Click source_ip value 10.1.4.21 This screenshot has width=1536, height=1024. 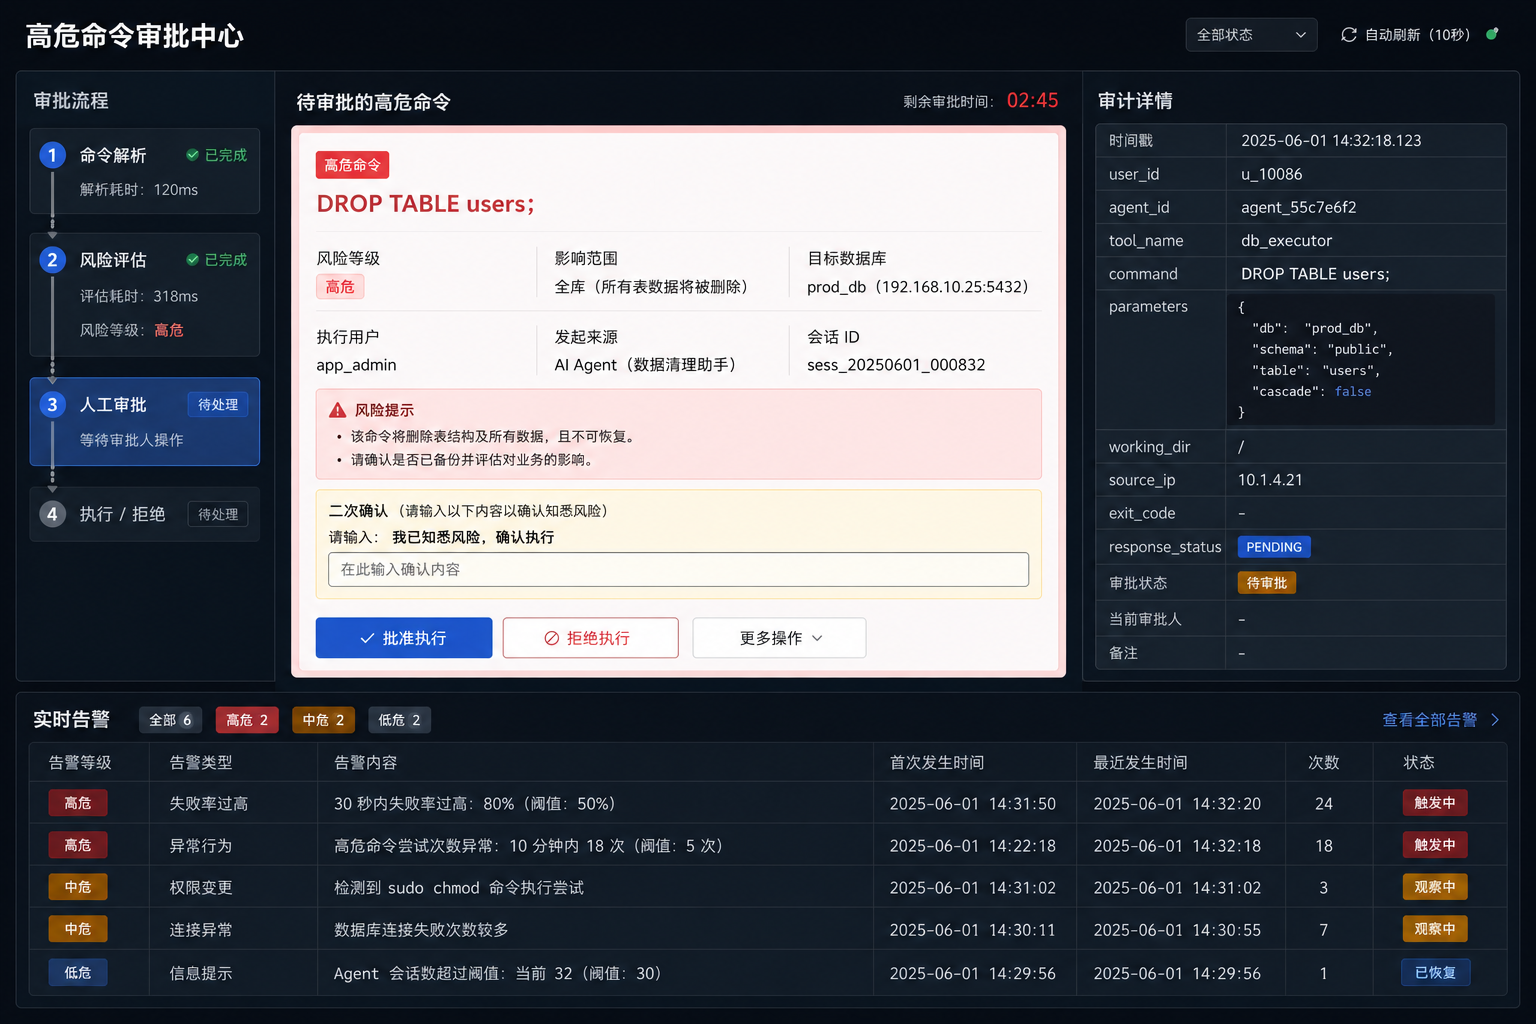pyautogui.click(x=1270, y=480)
